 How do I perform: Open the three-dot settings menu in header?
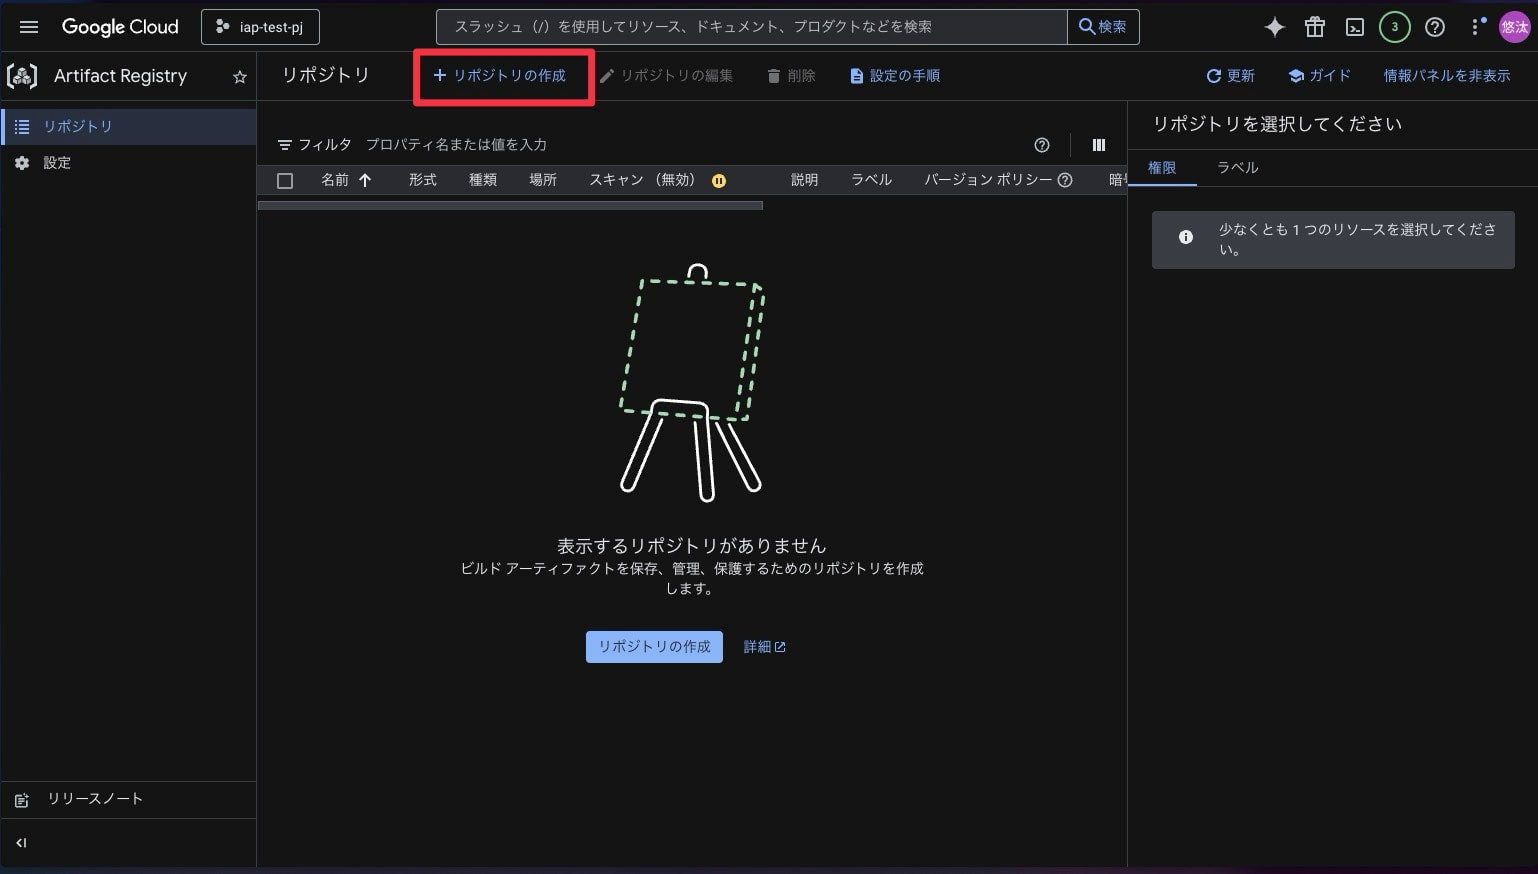(x=1475, y=27)
